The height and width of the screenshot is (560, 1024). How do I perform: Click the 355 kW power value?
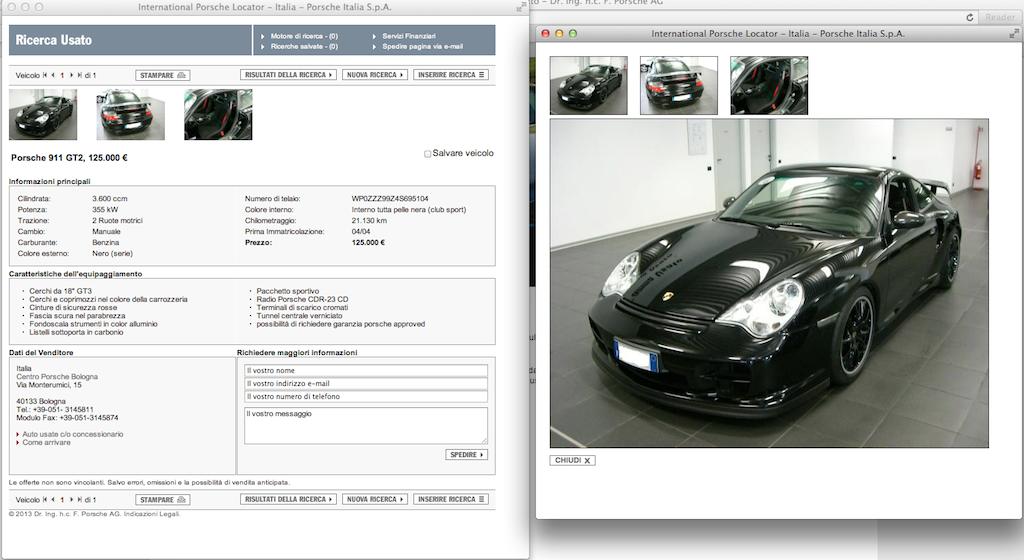tap(105, 210)
